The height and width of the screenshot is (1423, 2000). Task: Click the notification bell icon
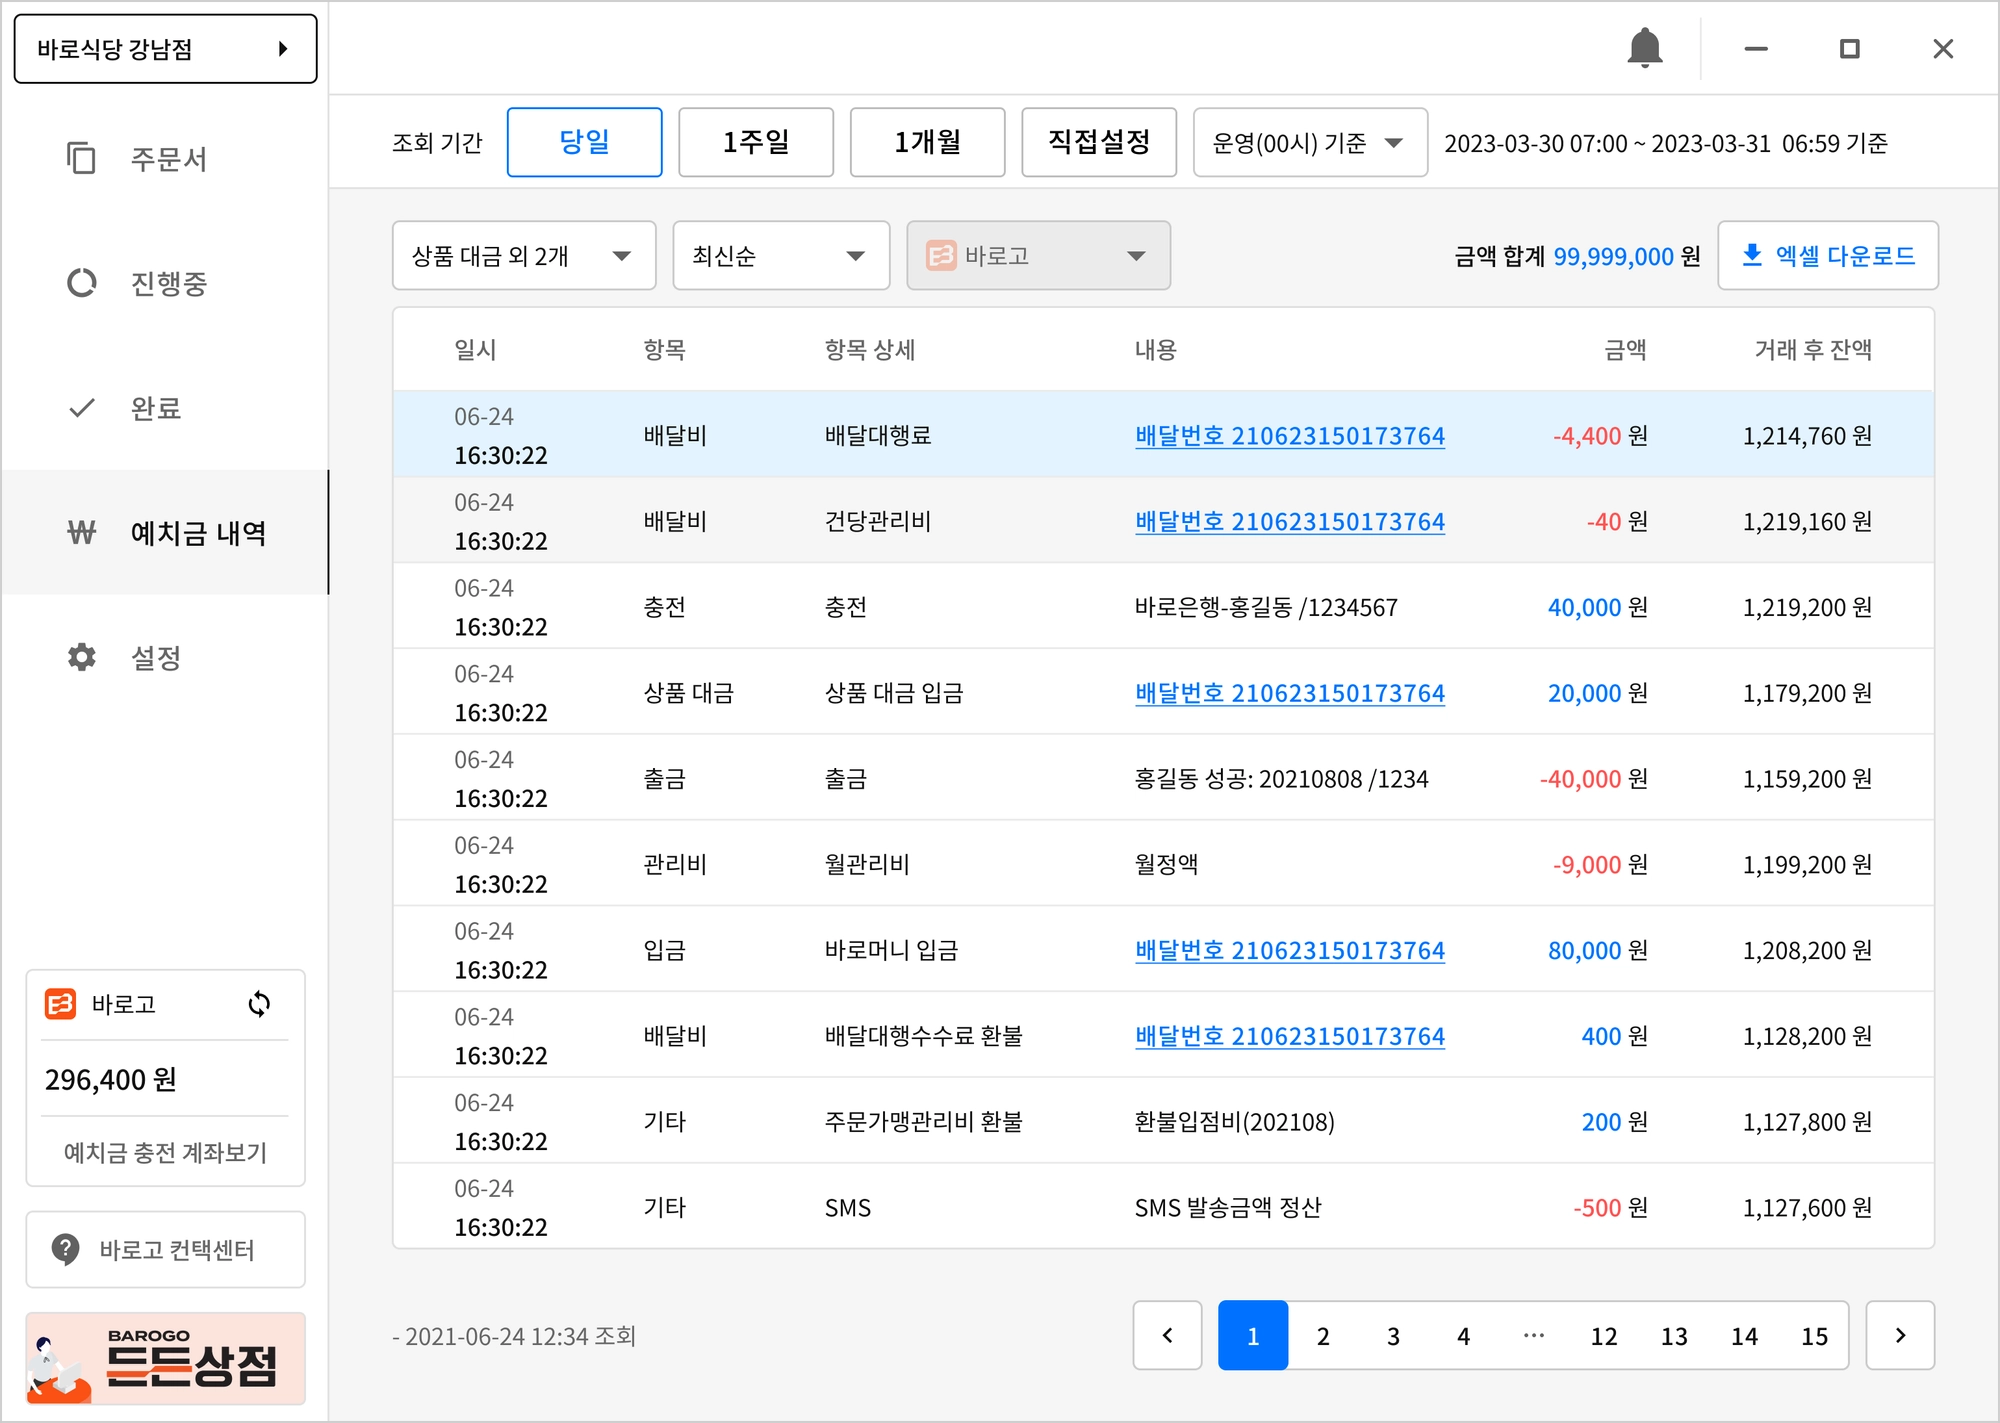(1644, 48)
